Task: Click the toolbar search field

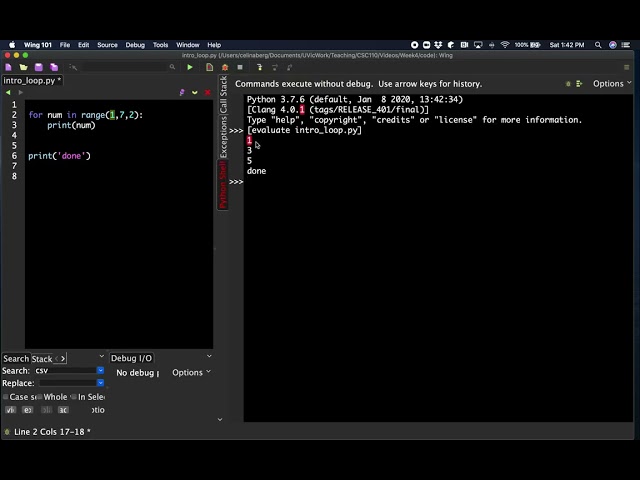Action: (124, 67)
